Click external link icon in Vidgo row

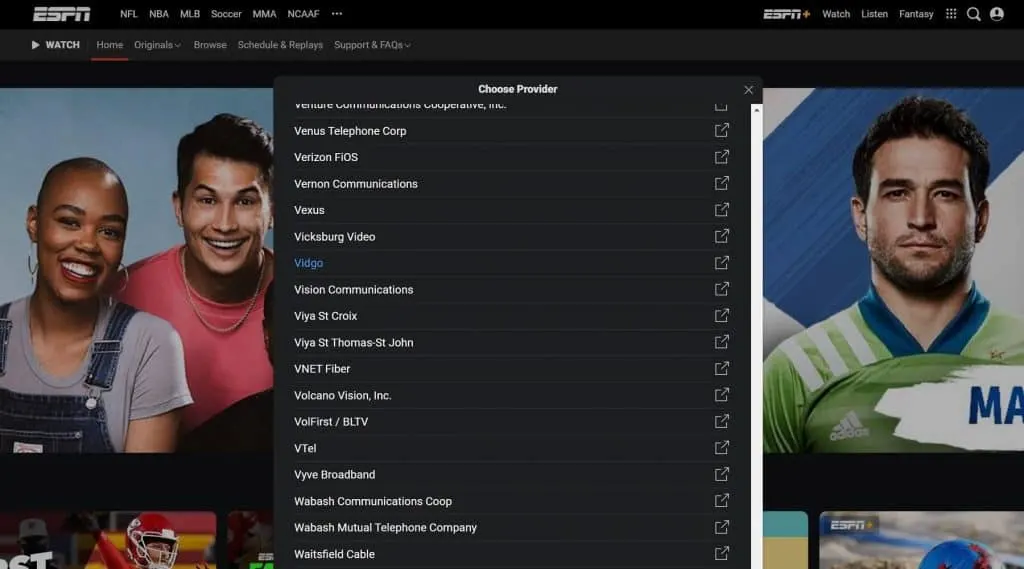click(721, 263)
